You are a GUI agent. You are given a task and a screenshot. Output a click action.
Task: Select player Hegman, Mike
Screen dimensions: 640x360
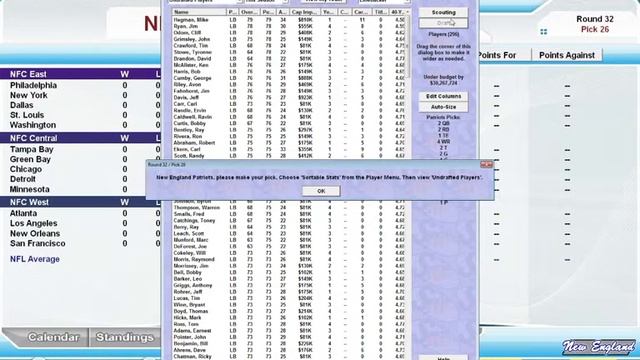click(x=191, y=20)
